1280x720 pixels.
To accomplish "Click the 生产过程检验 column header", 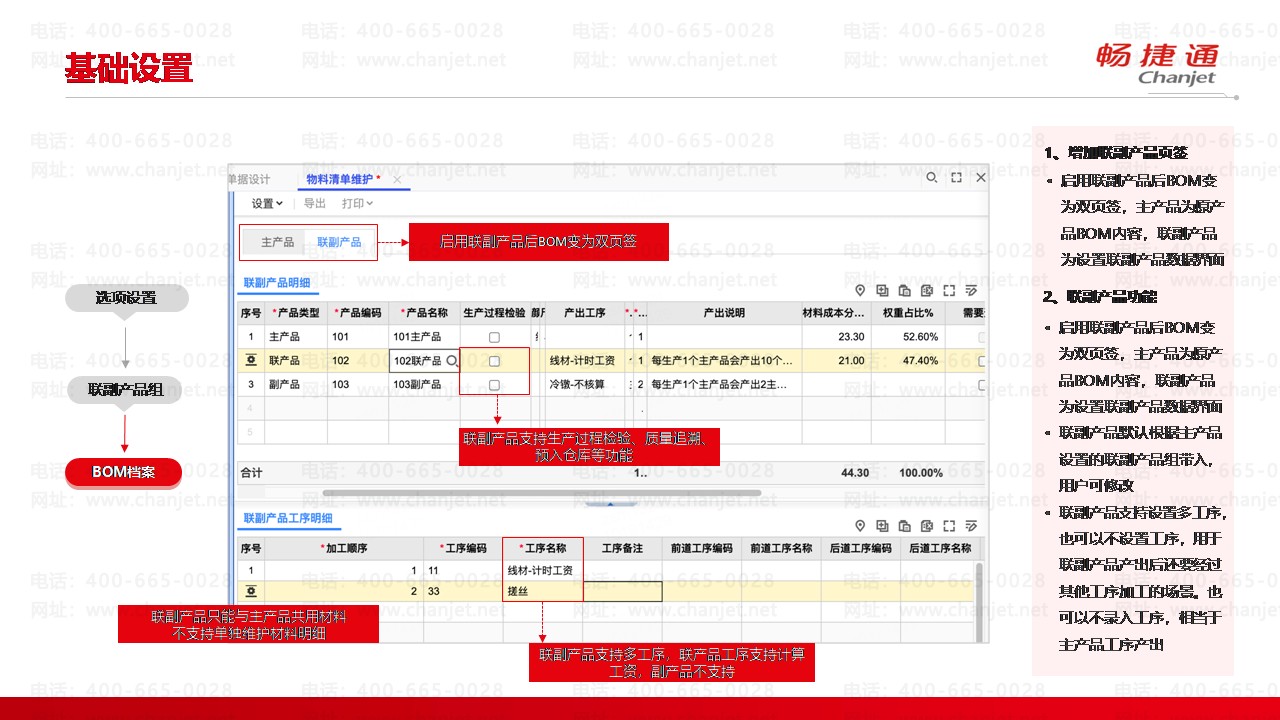I will 494,313.
